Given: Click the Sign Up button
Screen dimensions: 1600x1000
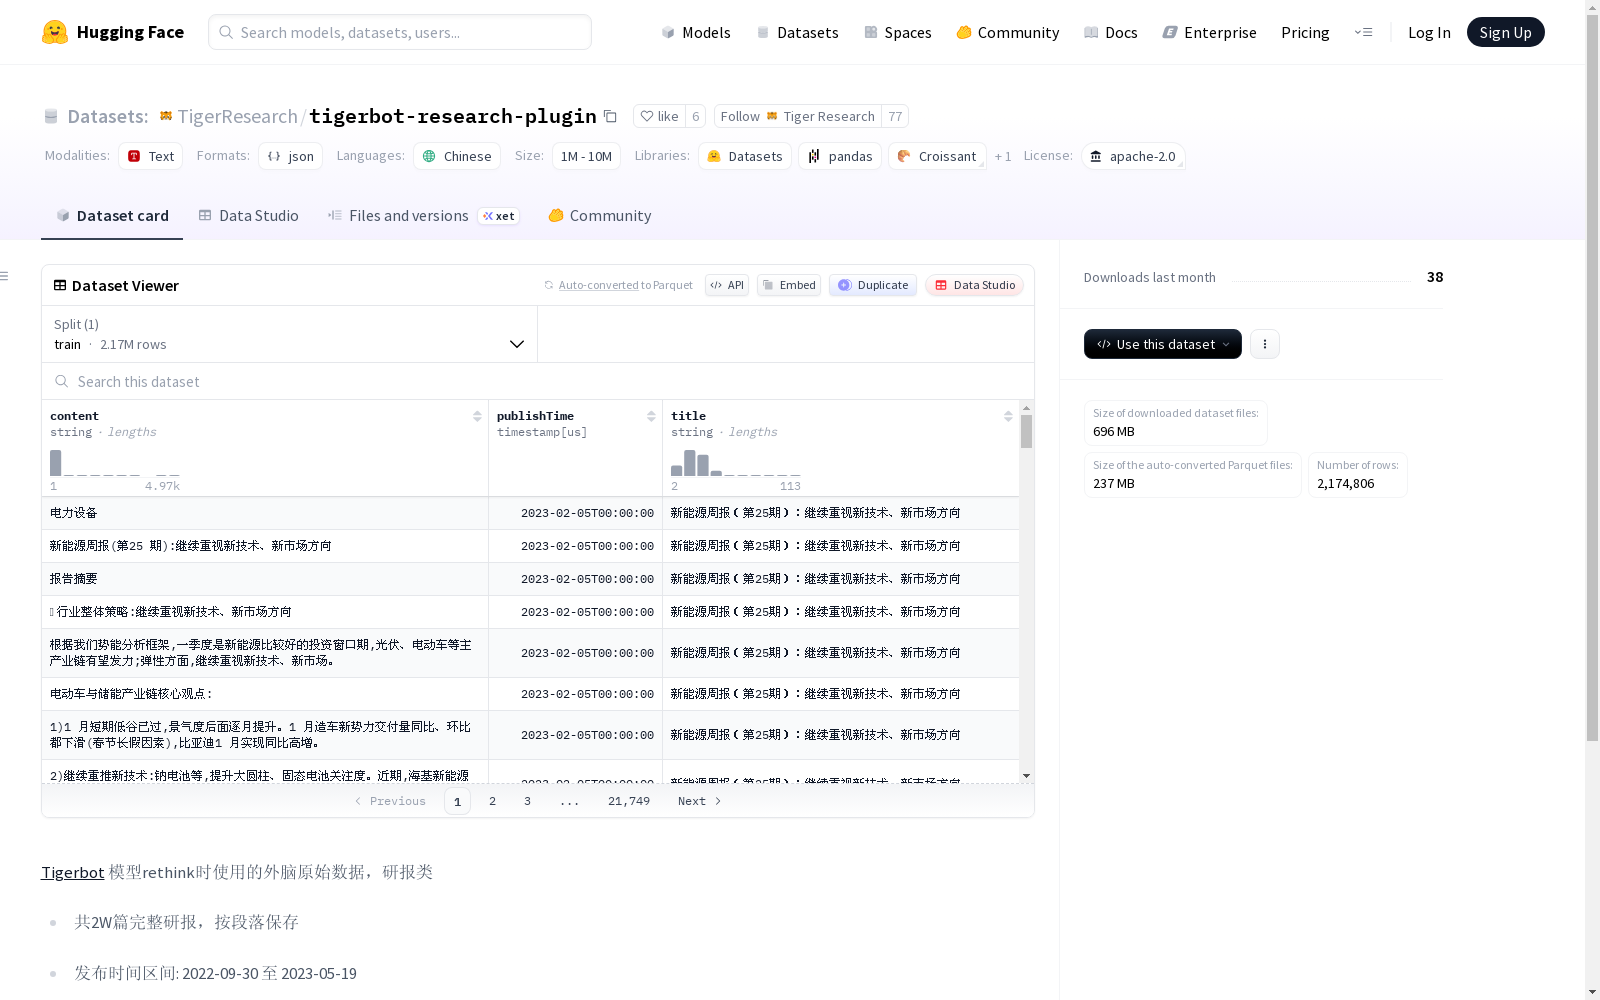Looking at the screenshot, I should [x=1505, y=31].
